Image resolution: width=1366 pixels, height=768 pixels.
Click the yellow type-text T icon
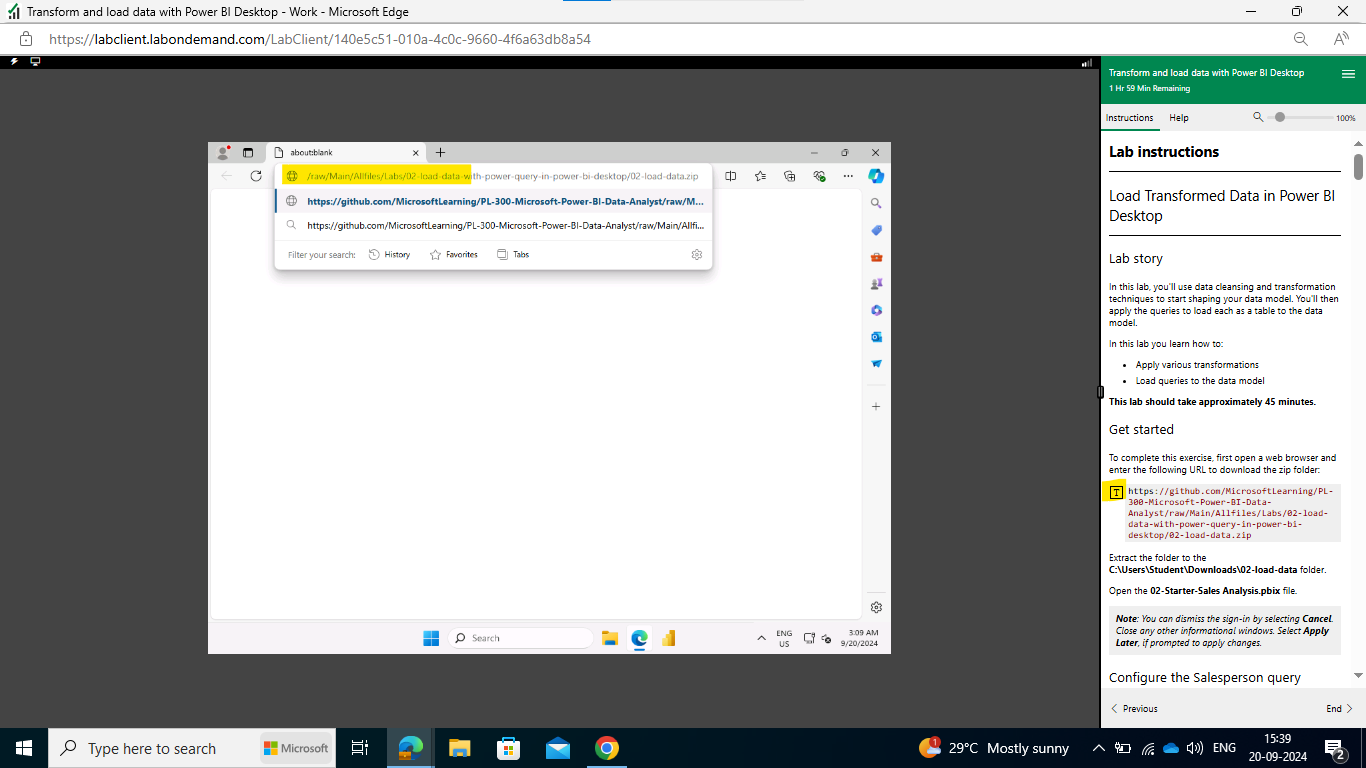[x=1116, y=492]
